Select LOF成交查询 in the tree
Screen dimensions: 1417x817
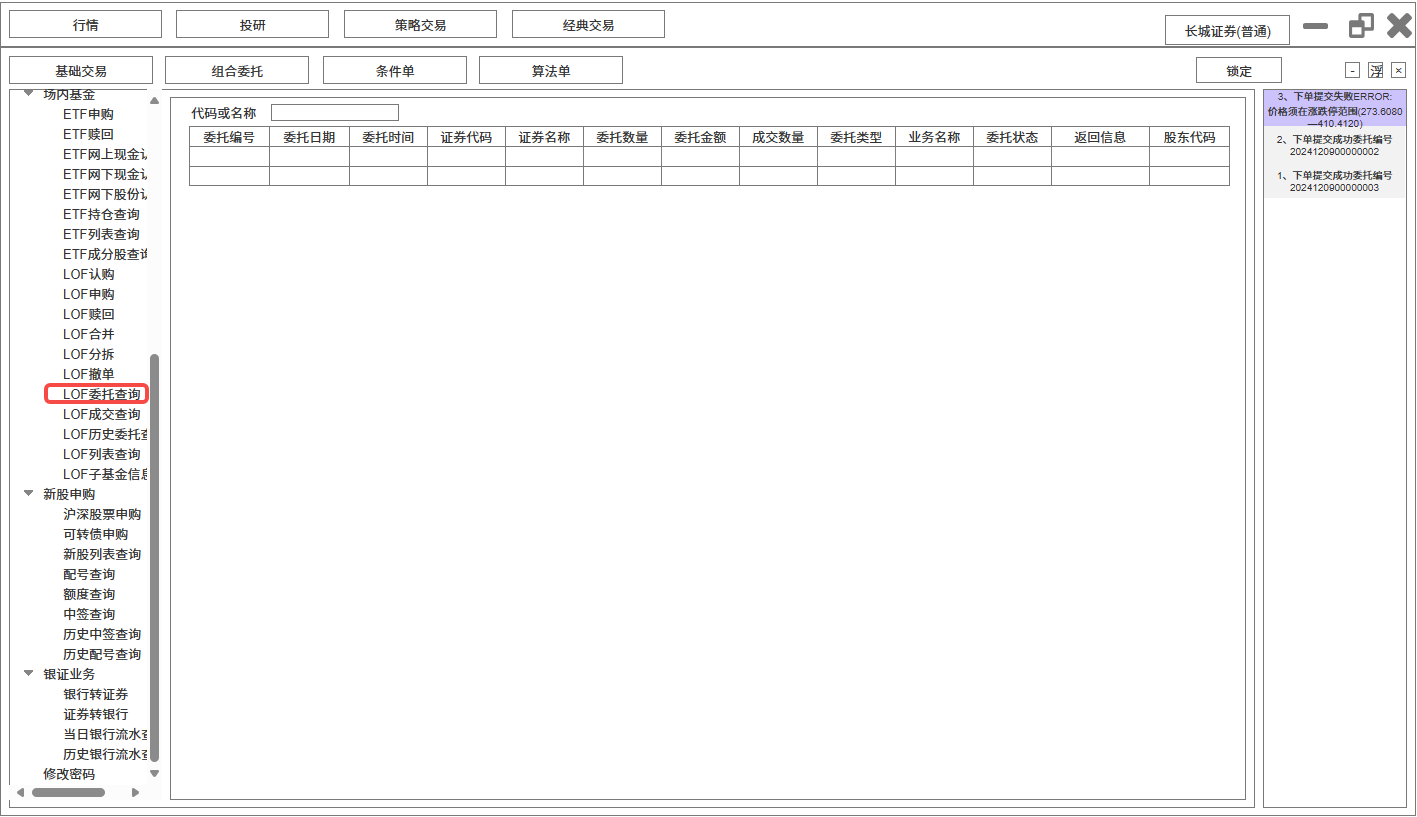click(x=101, y=414)
